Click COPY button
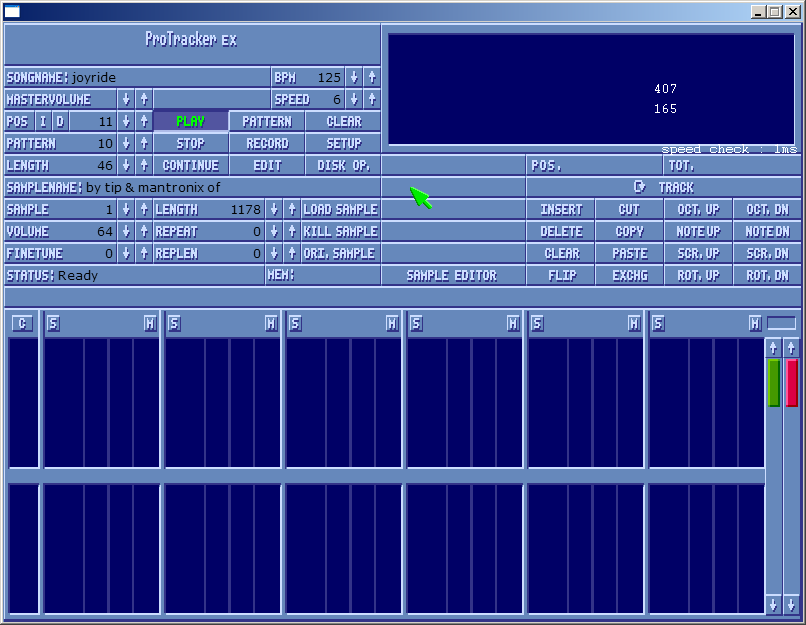 [629, 231]
